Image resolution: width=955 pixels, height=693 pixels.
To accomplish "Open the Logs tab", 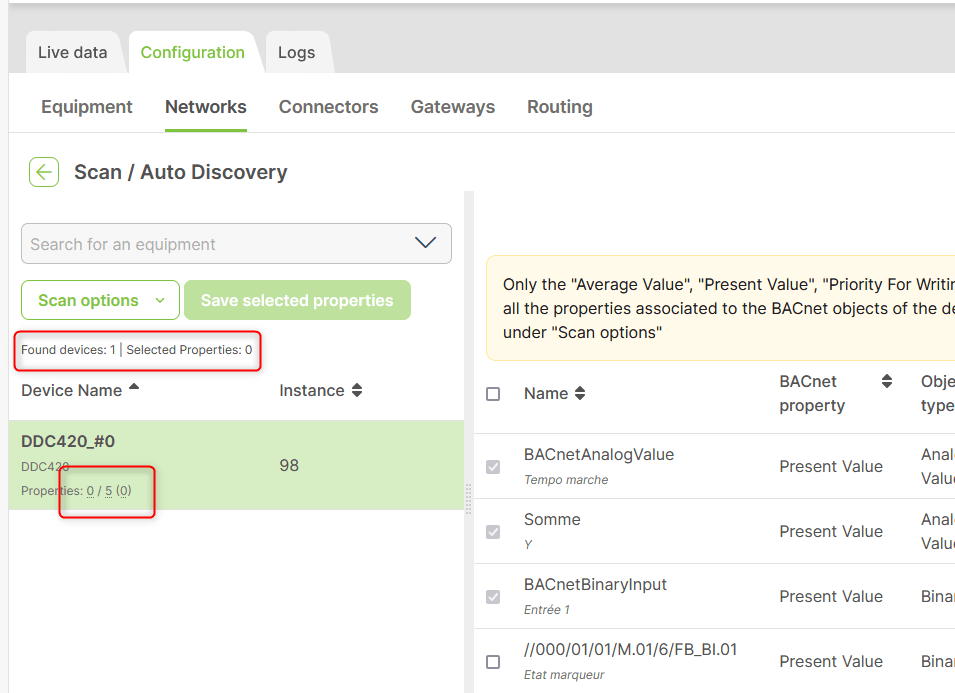I will 296,53.
